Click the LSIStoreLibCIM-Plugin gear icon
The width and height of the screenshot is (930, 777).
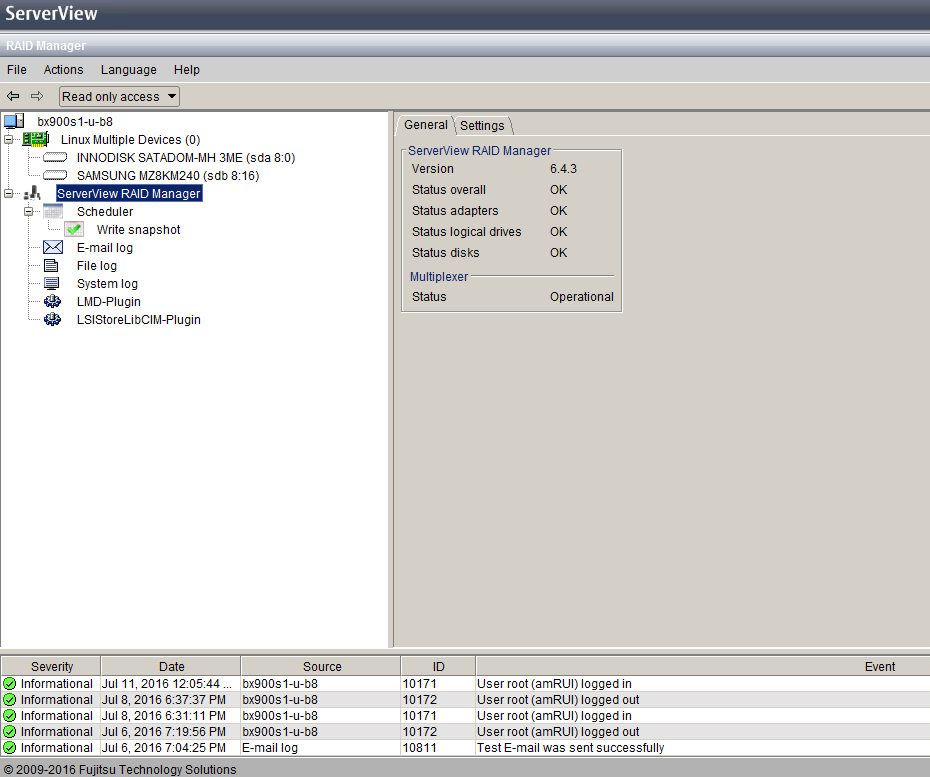[52, 319]
